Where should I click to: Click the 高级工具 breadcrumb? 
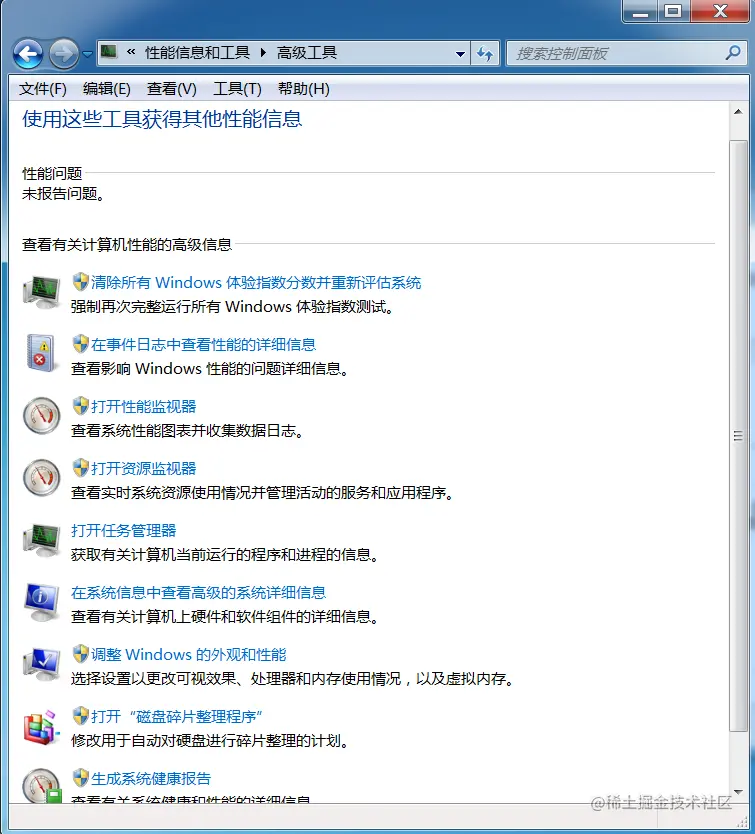pos(307,53)
